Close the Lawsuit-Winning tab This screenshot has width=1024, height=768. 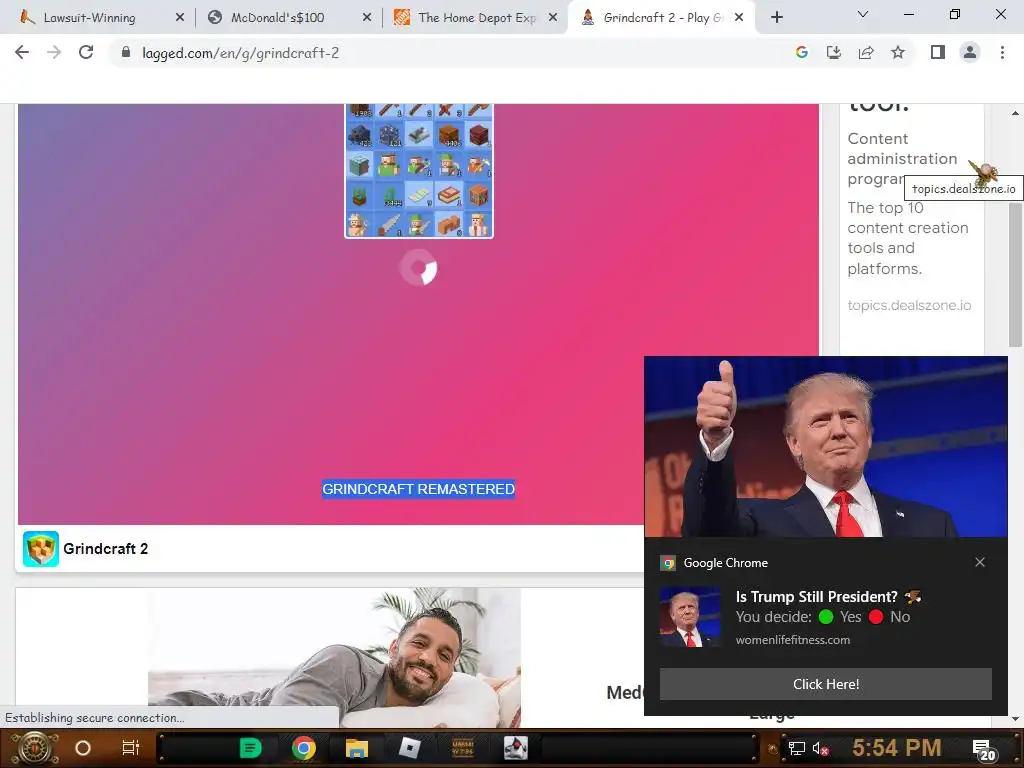click(x=180, y=18)
